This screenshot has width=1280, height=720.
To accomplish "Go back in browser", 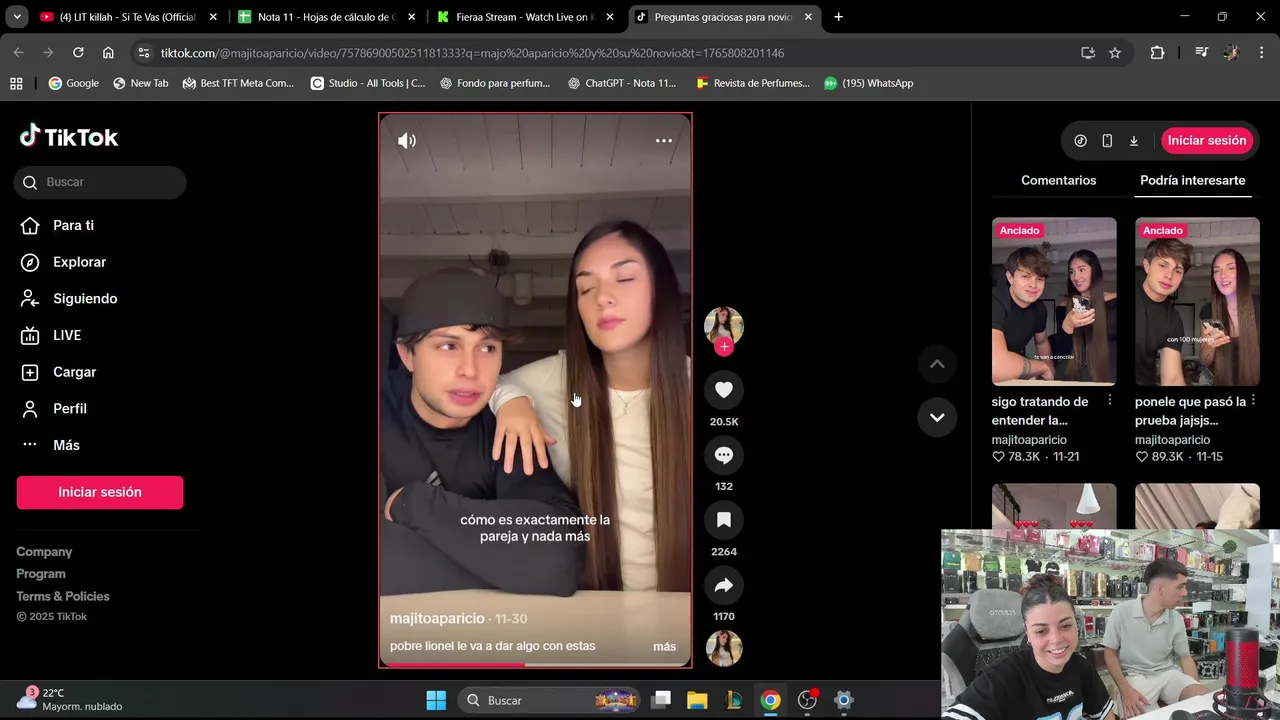I will [18, 53].
